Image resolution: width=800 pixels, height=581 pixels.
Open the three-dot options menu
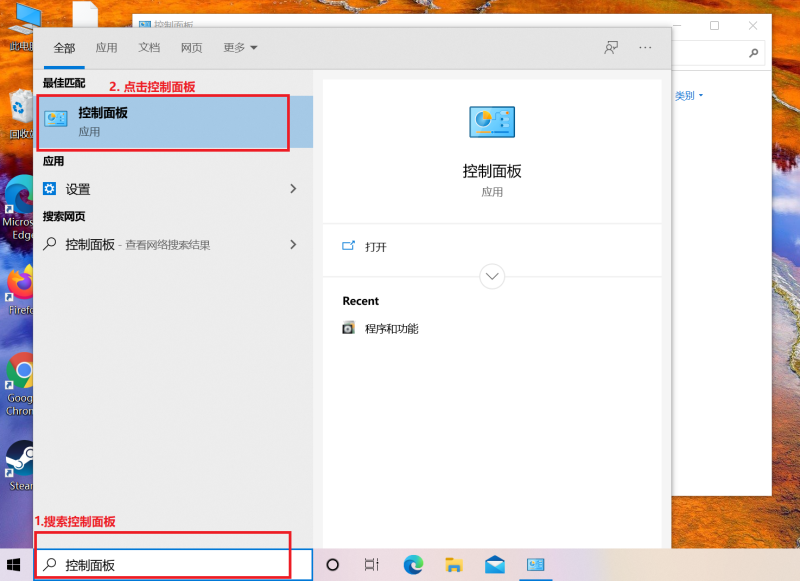[x=645, y=47]
